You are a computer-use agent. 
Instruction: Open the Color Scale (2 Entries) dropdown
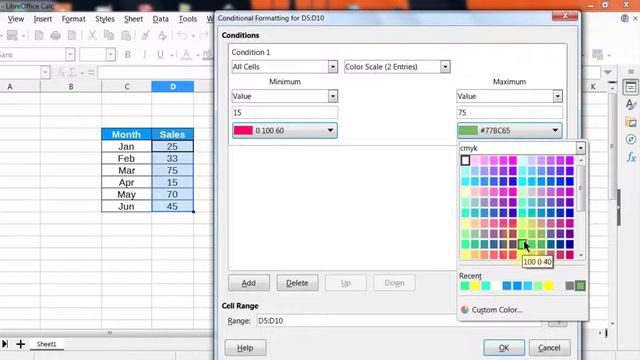click(445, 67)
